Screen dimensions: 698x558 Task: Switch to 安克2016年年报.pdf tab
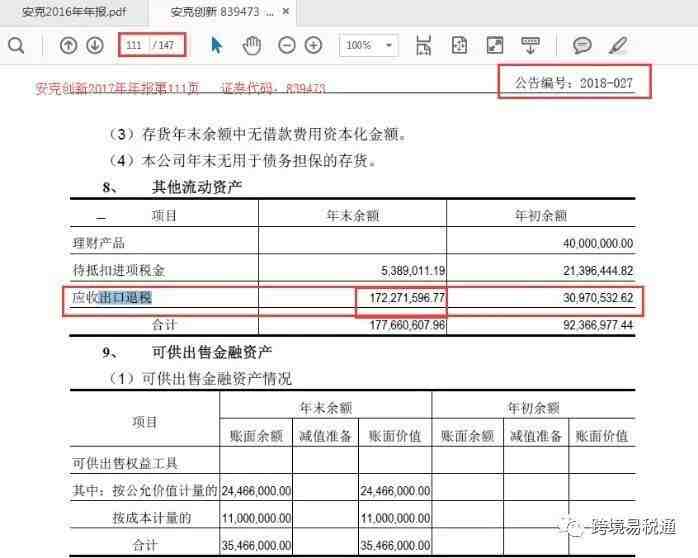[68, 12]
